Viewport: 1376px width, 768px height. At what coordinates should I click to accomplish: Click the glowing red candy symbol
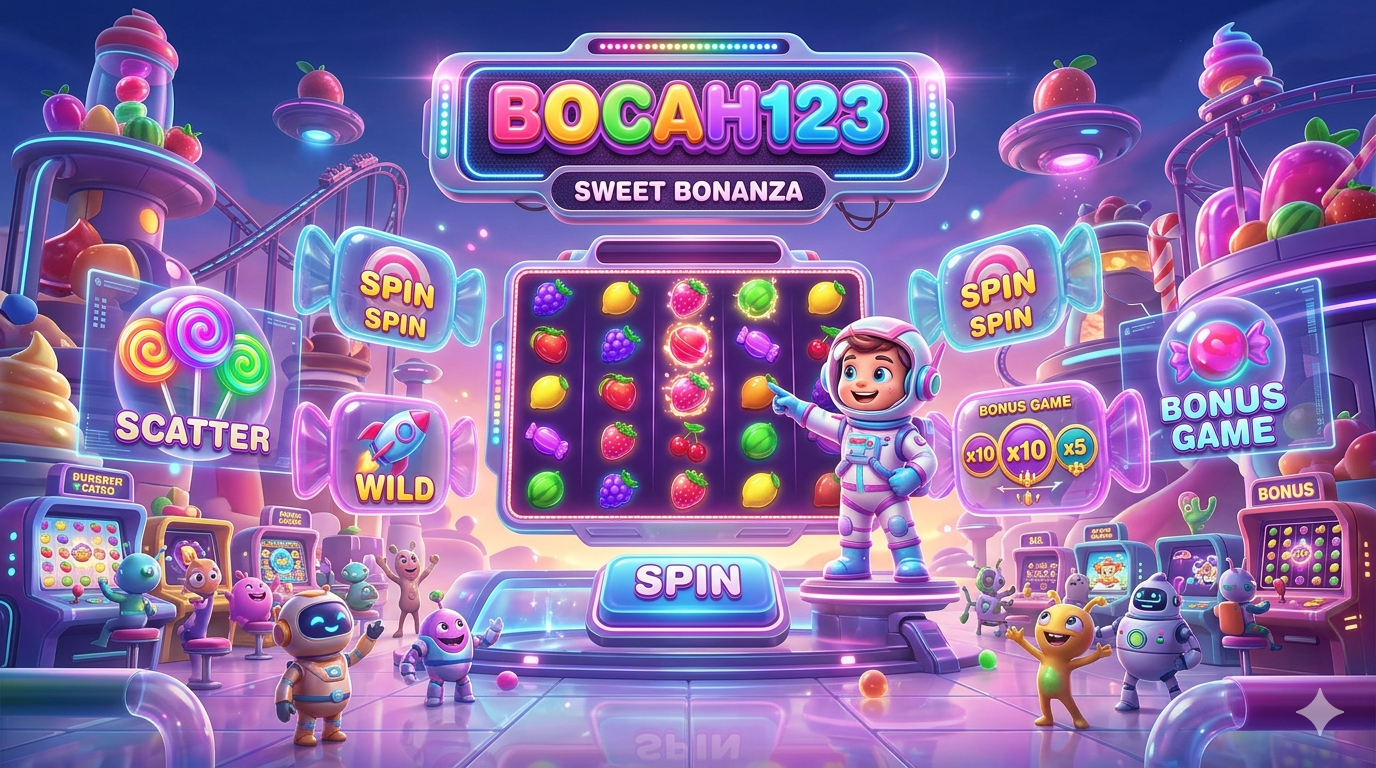[688, 345]
